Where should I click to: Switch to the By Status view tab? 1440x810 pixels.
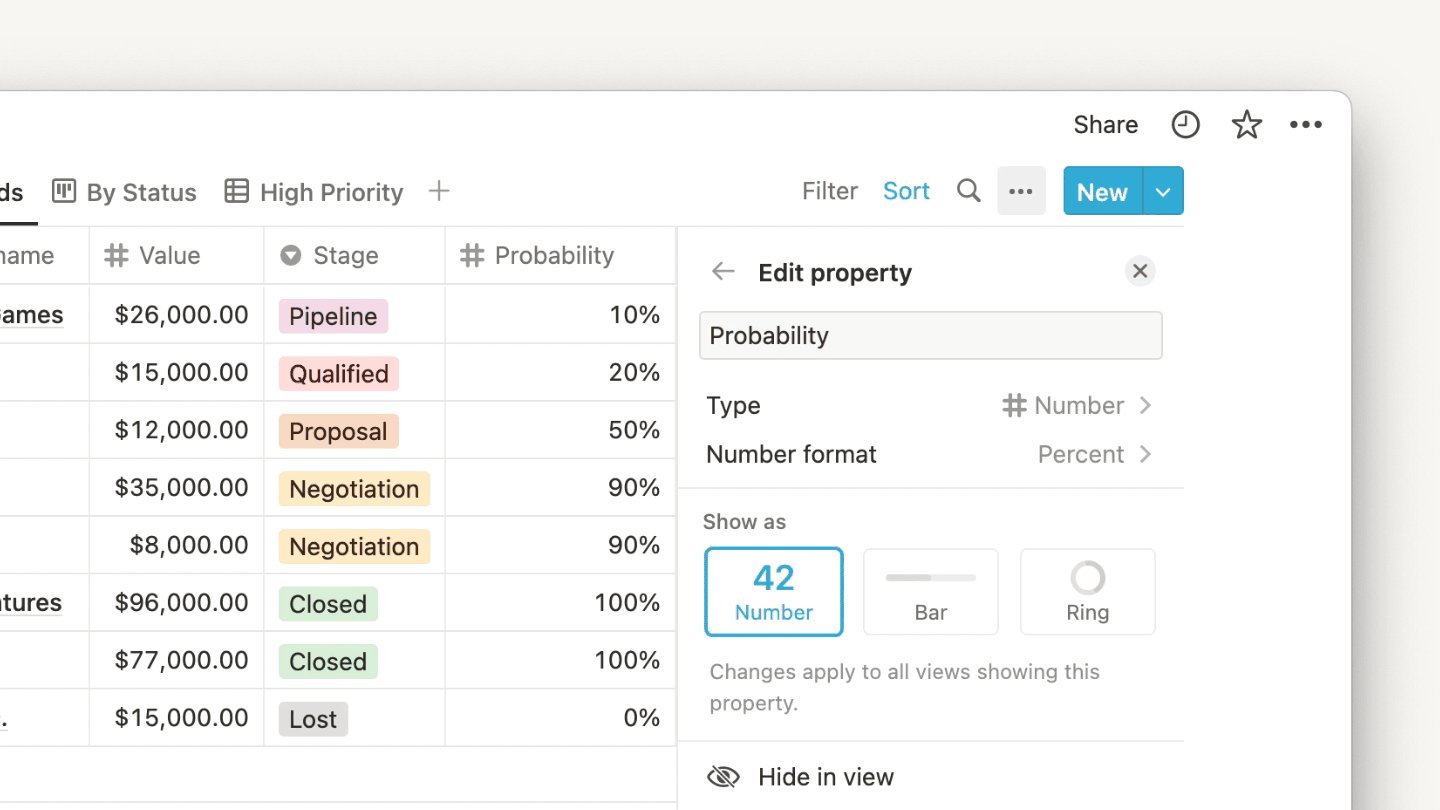[x=125, y=192]
